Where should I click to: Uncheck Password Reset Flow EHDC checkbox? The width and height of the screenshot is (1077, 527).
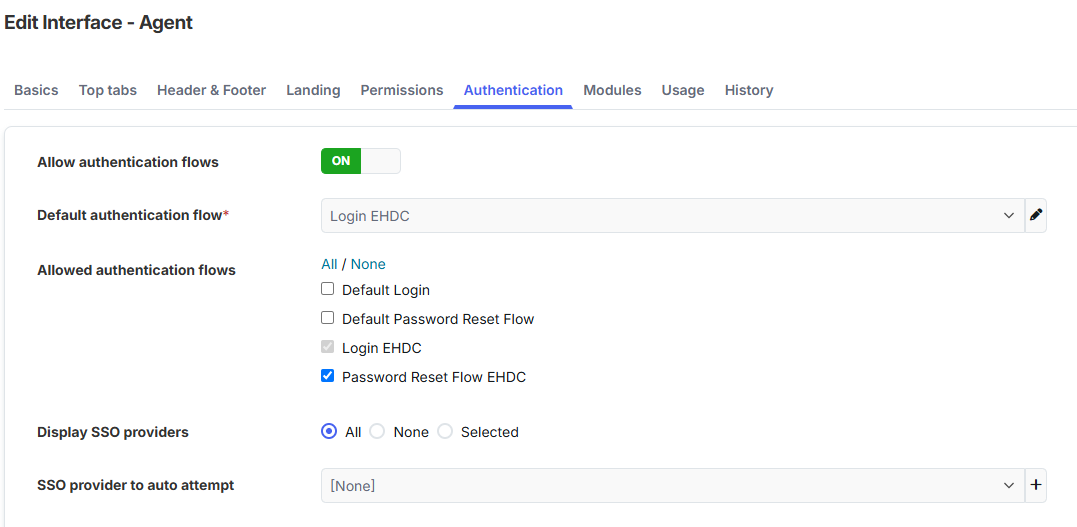(328, 376)
